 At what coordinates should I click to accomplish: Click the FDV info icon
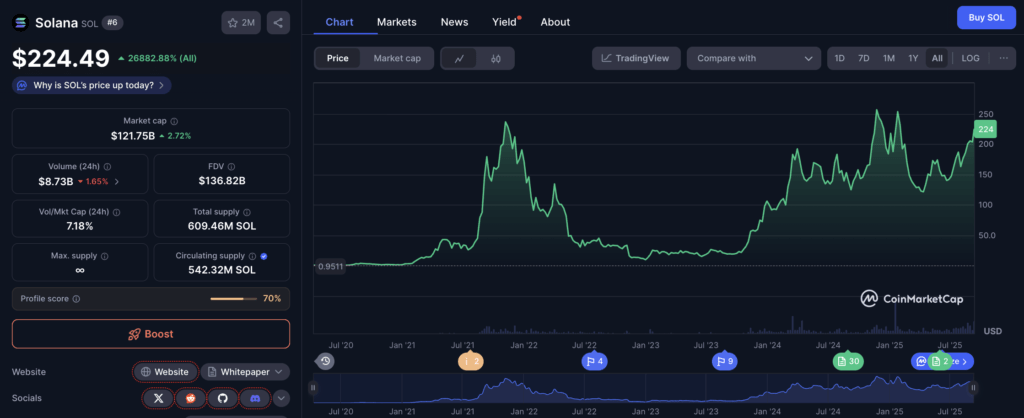[x=231, y=167]
